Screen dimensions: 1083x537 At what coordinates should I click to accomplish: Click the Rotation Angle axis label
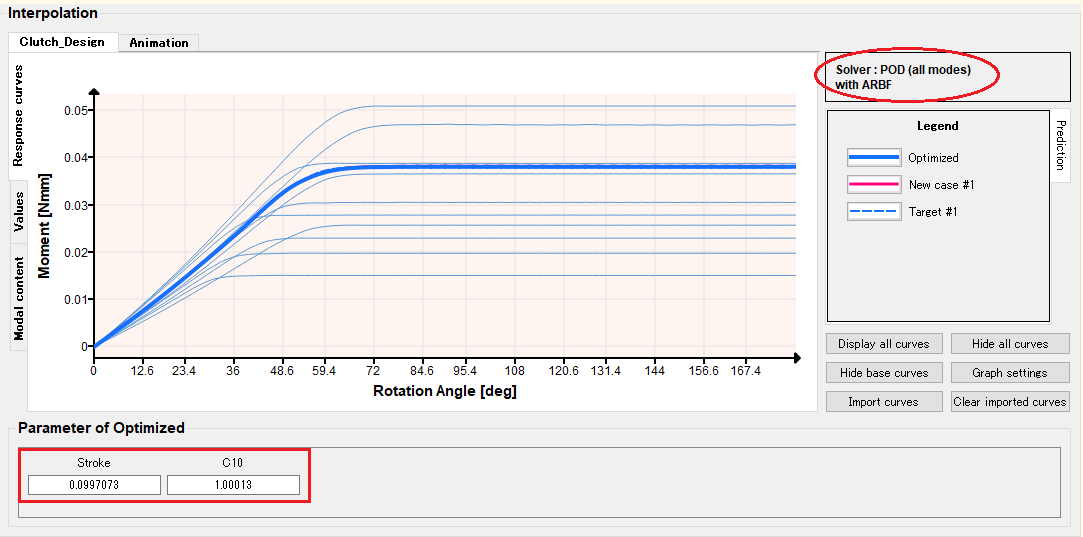[444, 391]
